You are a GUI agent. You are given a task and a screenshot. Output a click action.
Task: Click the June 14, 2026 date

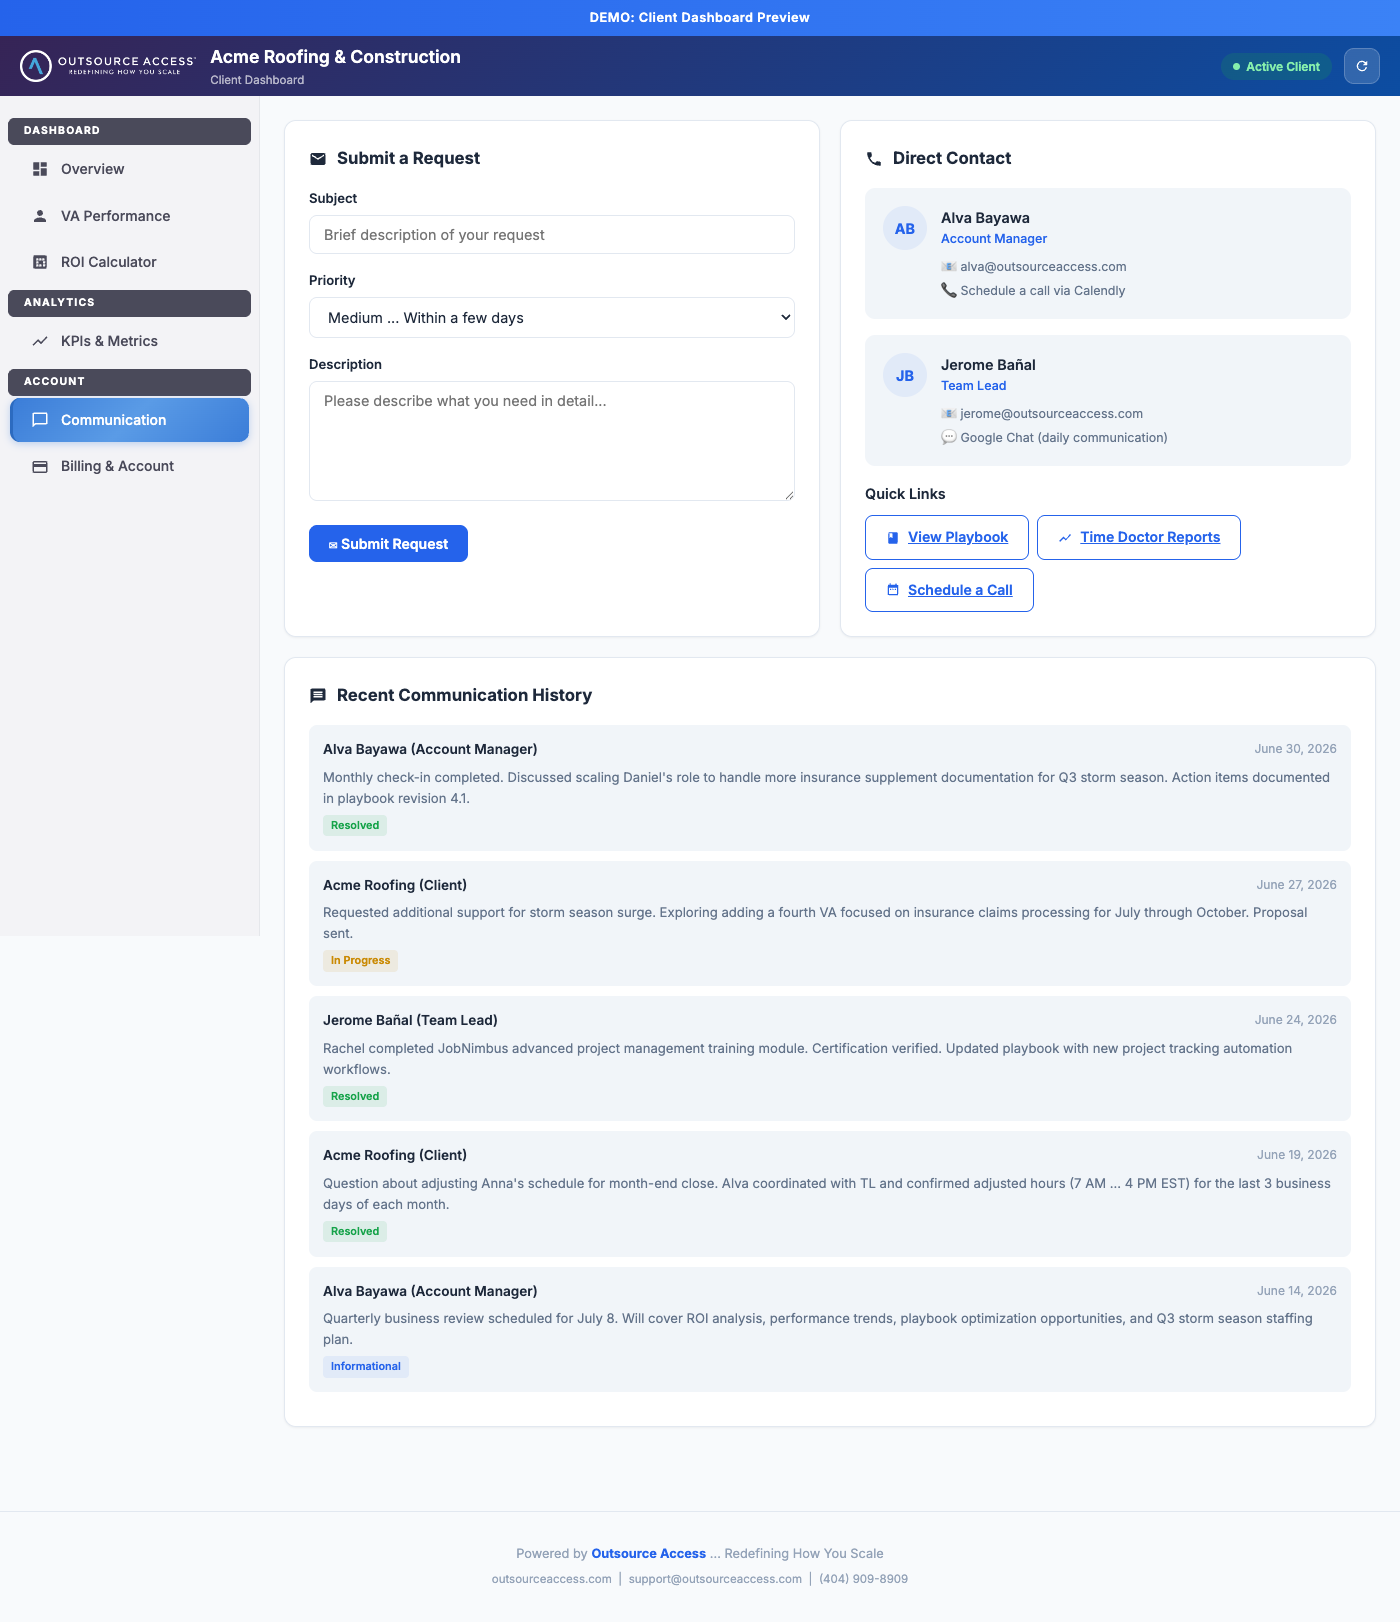click(x=1296, y=1291)
